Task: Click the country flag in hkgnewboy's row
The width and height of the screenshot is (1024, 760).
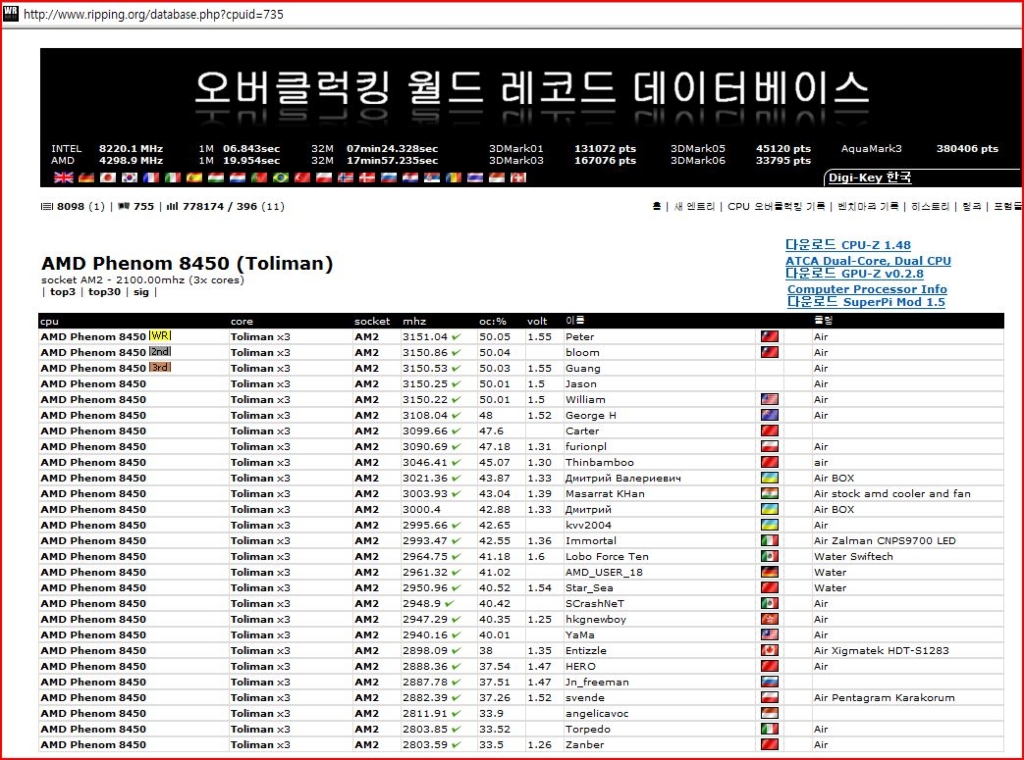Action: tap(770, 619)
